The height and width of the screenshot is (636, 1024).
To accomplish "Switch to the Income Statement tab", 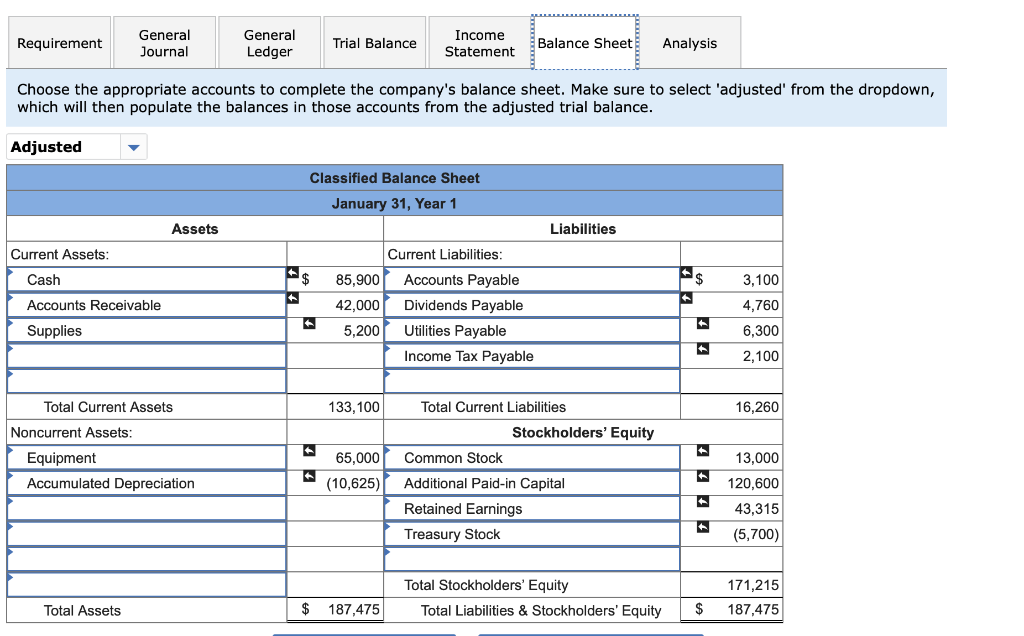I will (477, 42).
